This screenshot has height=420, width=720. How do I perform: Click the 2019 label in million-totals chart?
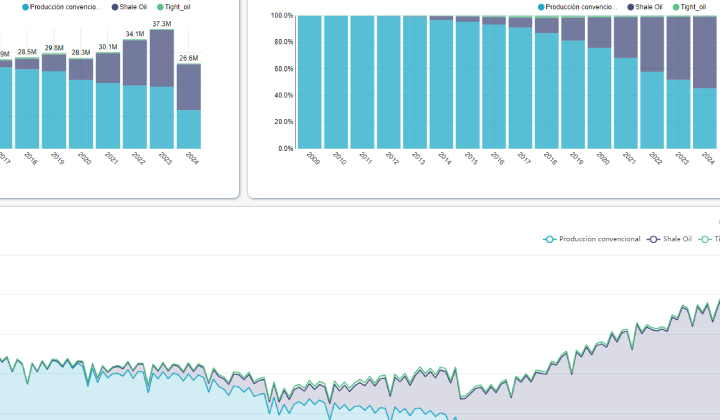57,158
